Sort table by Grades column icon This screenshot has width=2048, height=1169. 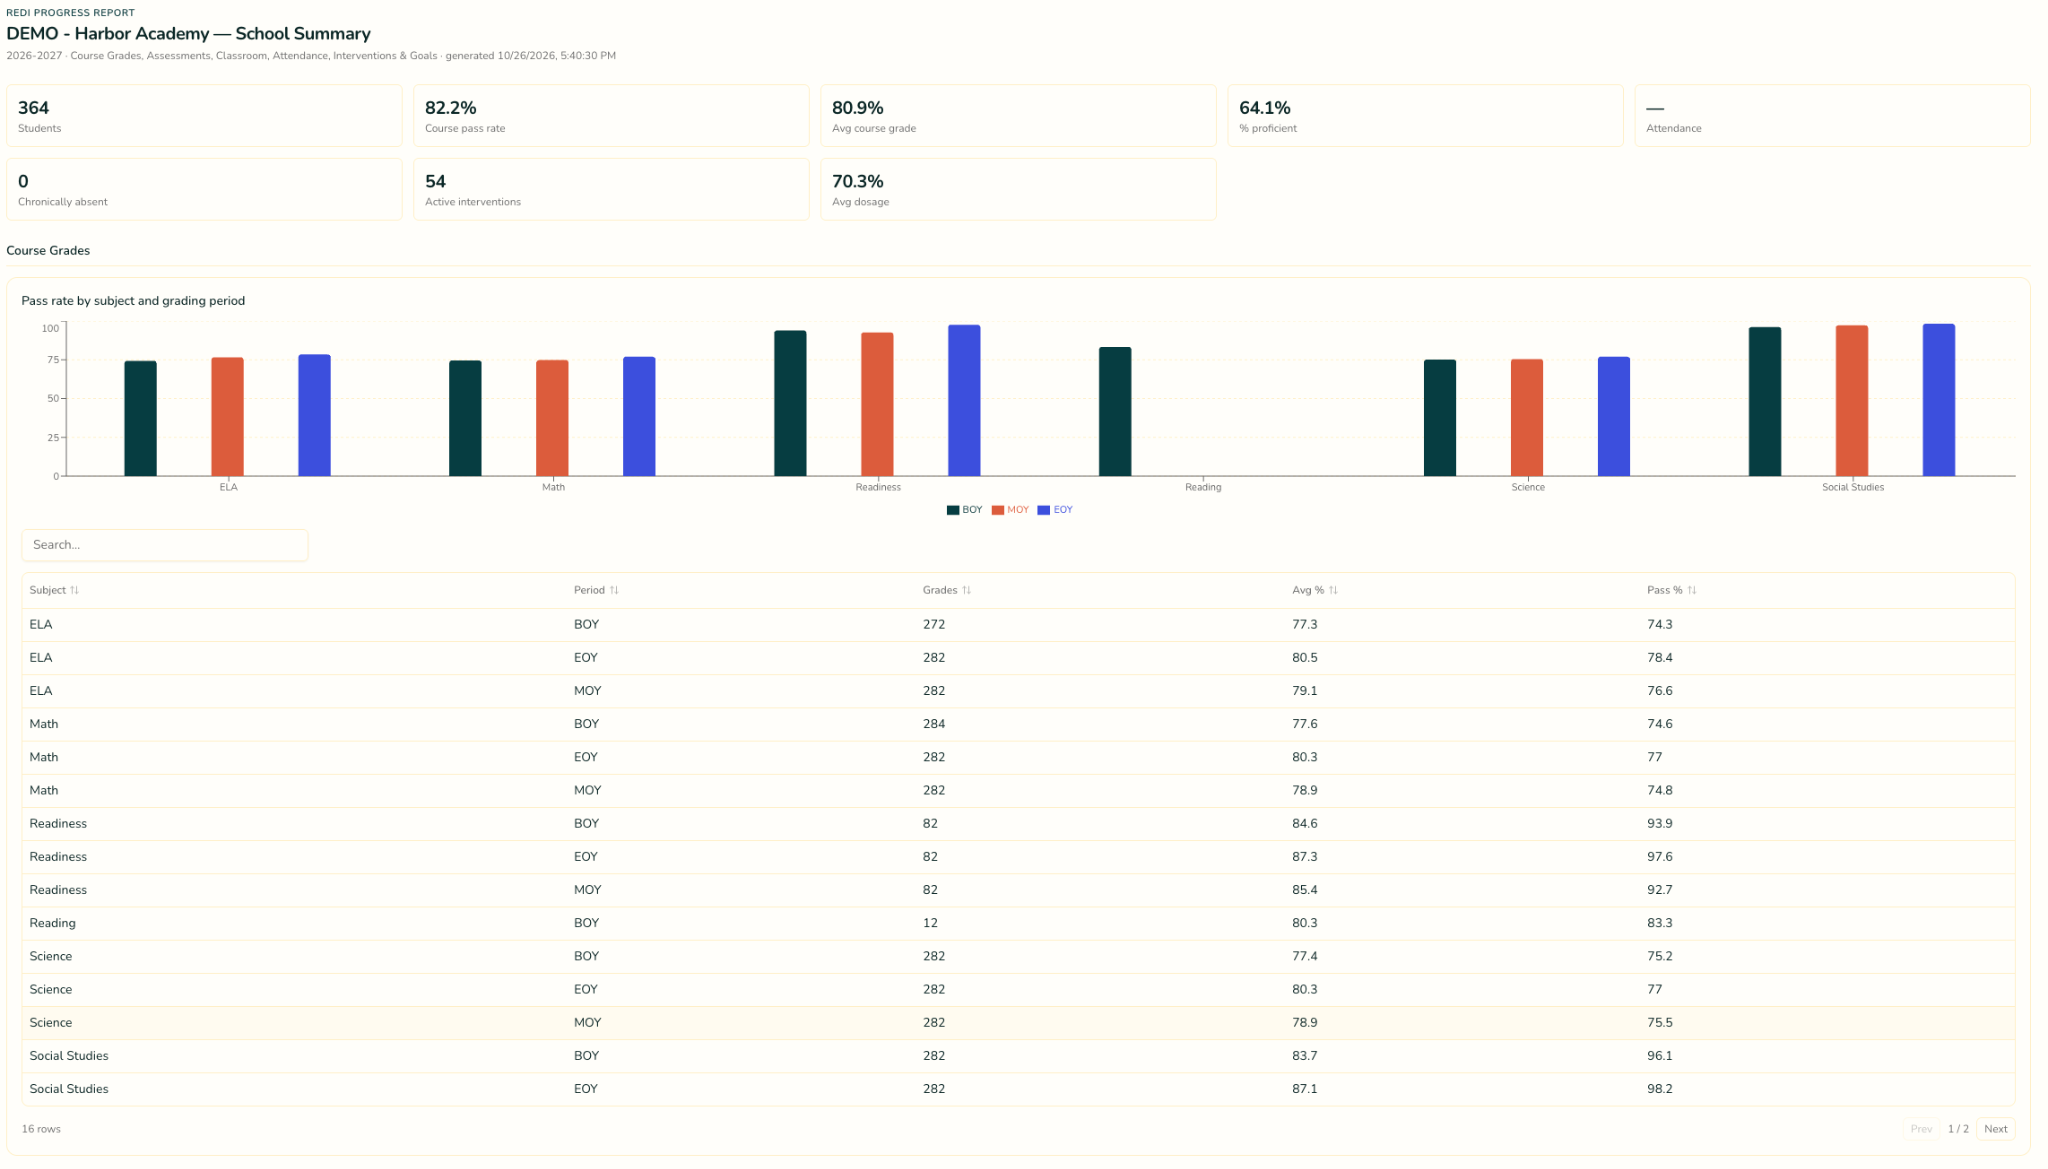[x=966, y=590]
